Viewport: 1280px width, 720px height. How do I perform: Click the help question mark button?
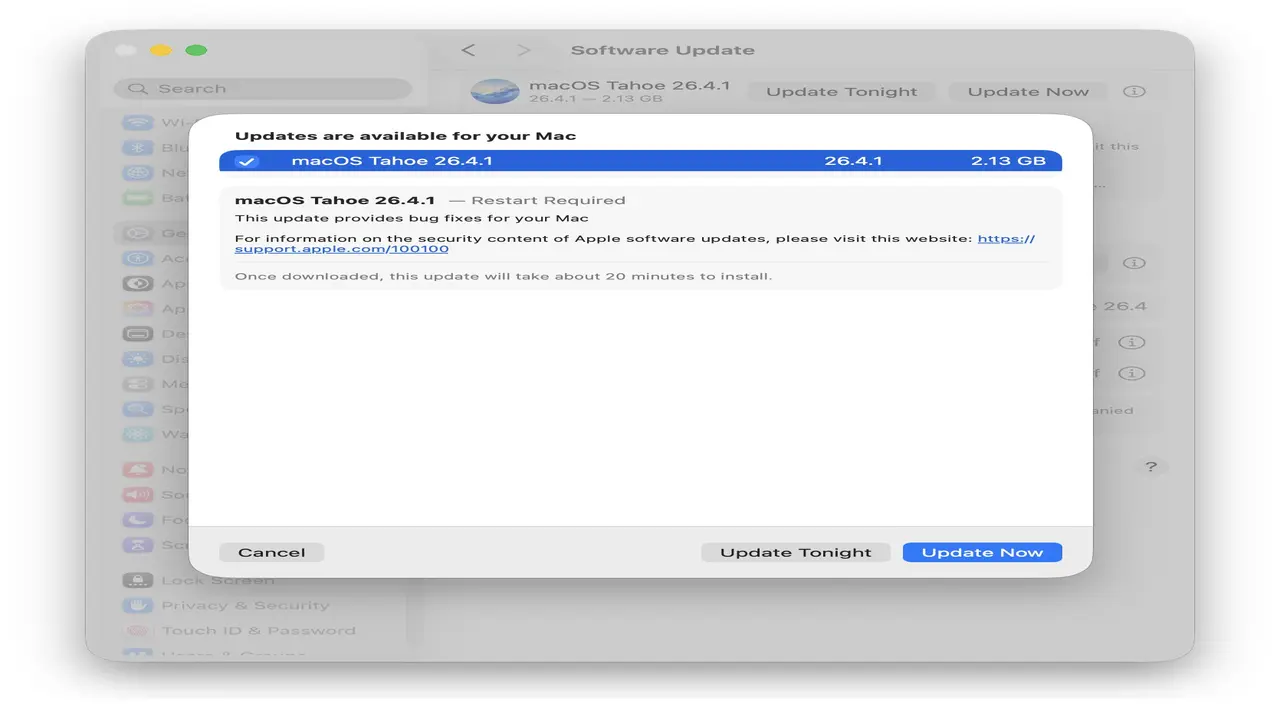click(x=1150, y=466)
